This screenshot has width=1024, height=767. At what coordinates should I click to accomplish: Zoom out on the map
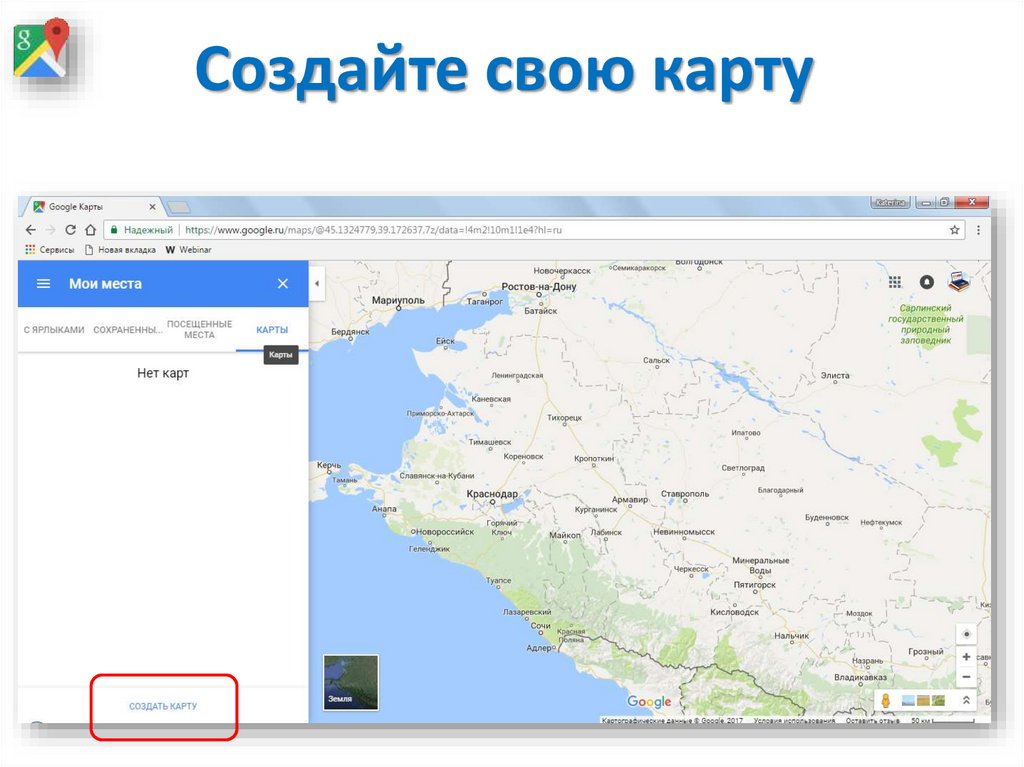click(x=967, y=677)
